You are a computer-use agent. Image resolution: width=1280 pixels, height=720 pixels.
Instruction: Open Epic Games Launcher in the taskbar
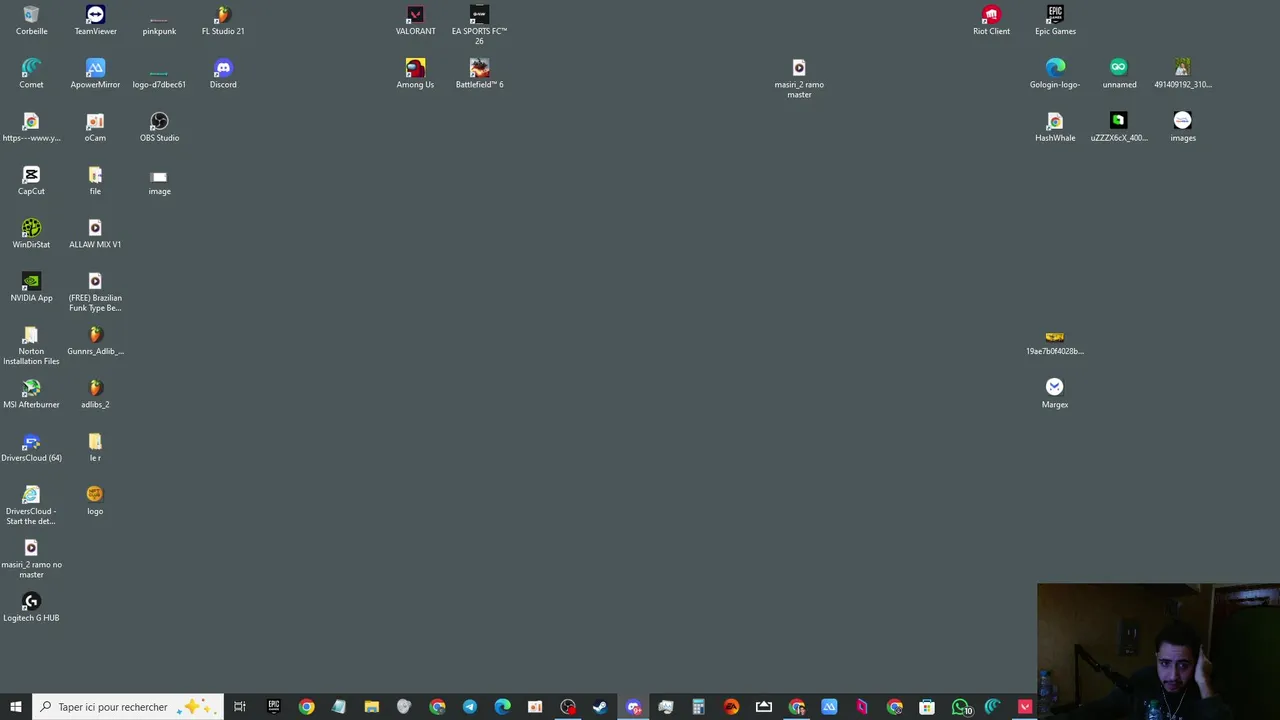(x=273, y=707)
